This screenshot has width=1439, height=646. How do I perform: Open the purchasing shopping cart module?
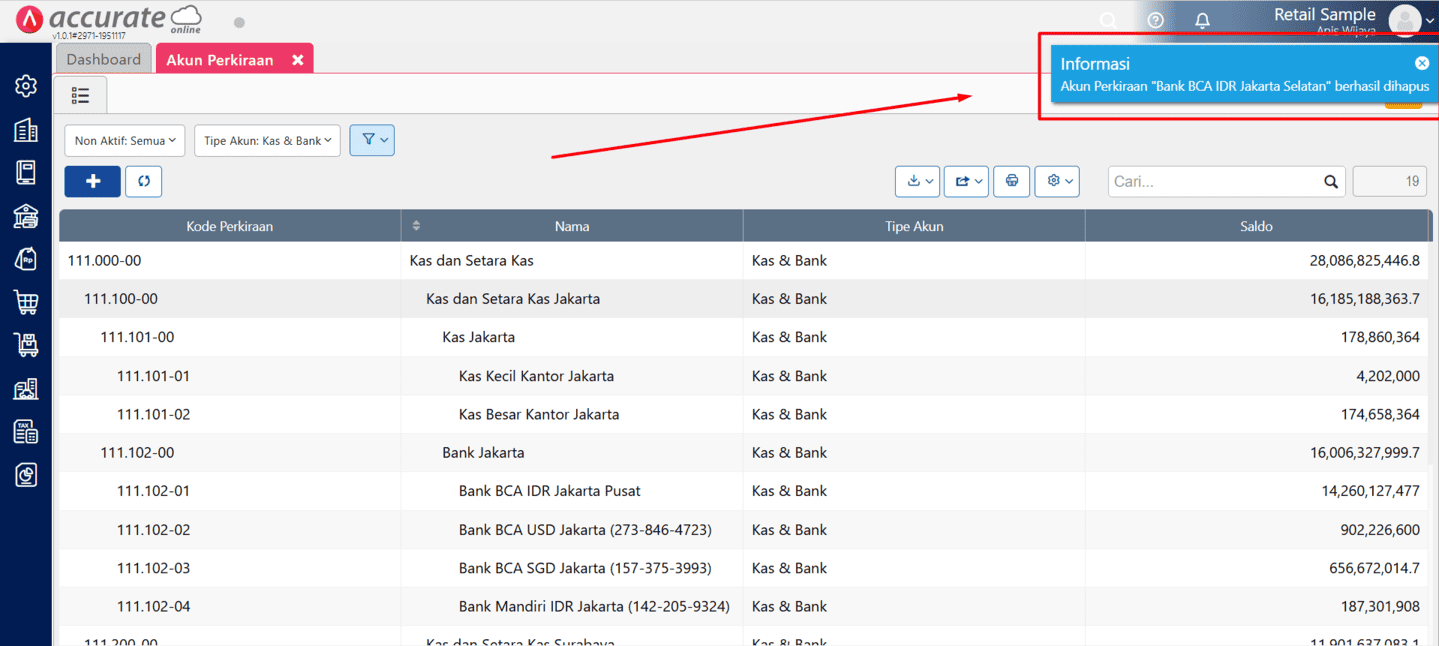point(26,302)
